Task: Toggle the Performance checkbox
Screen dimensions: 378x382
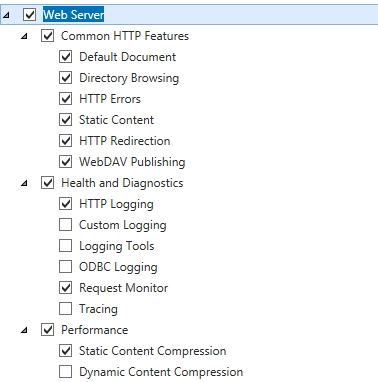Action: [48, 330]
